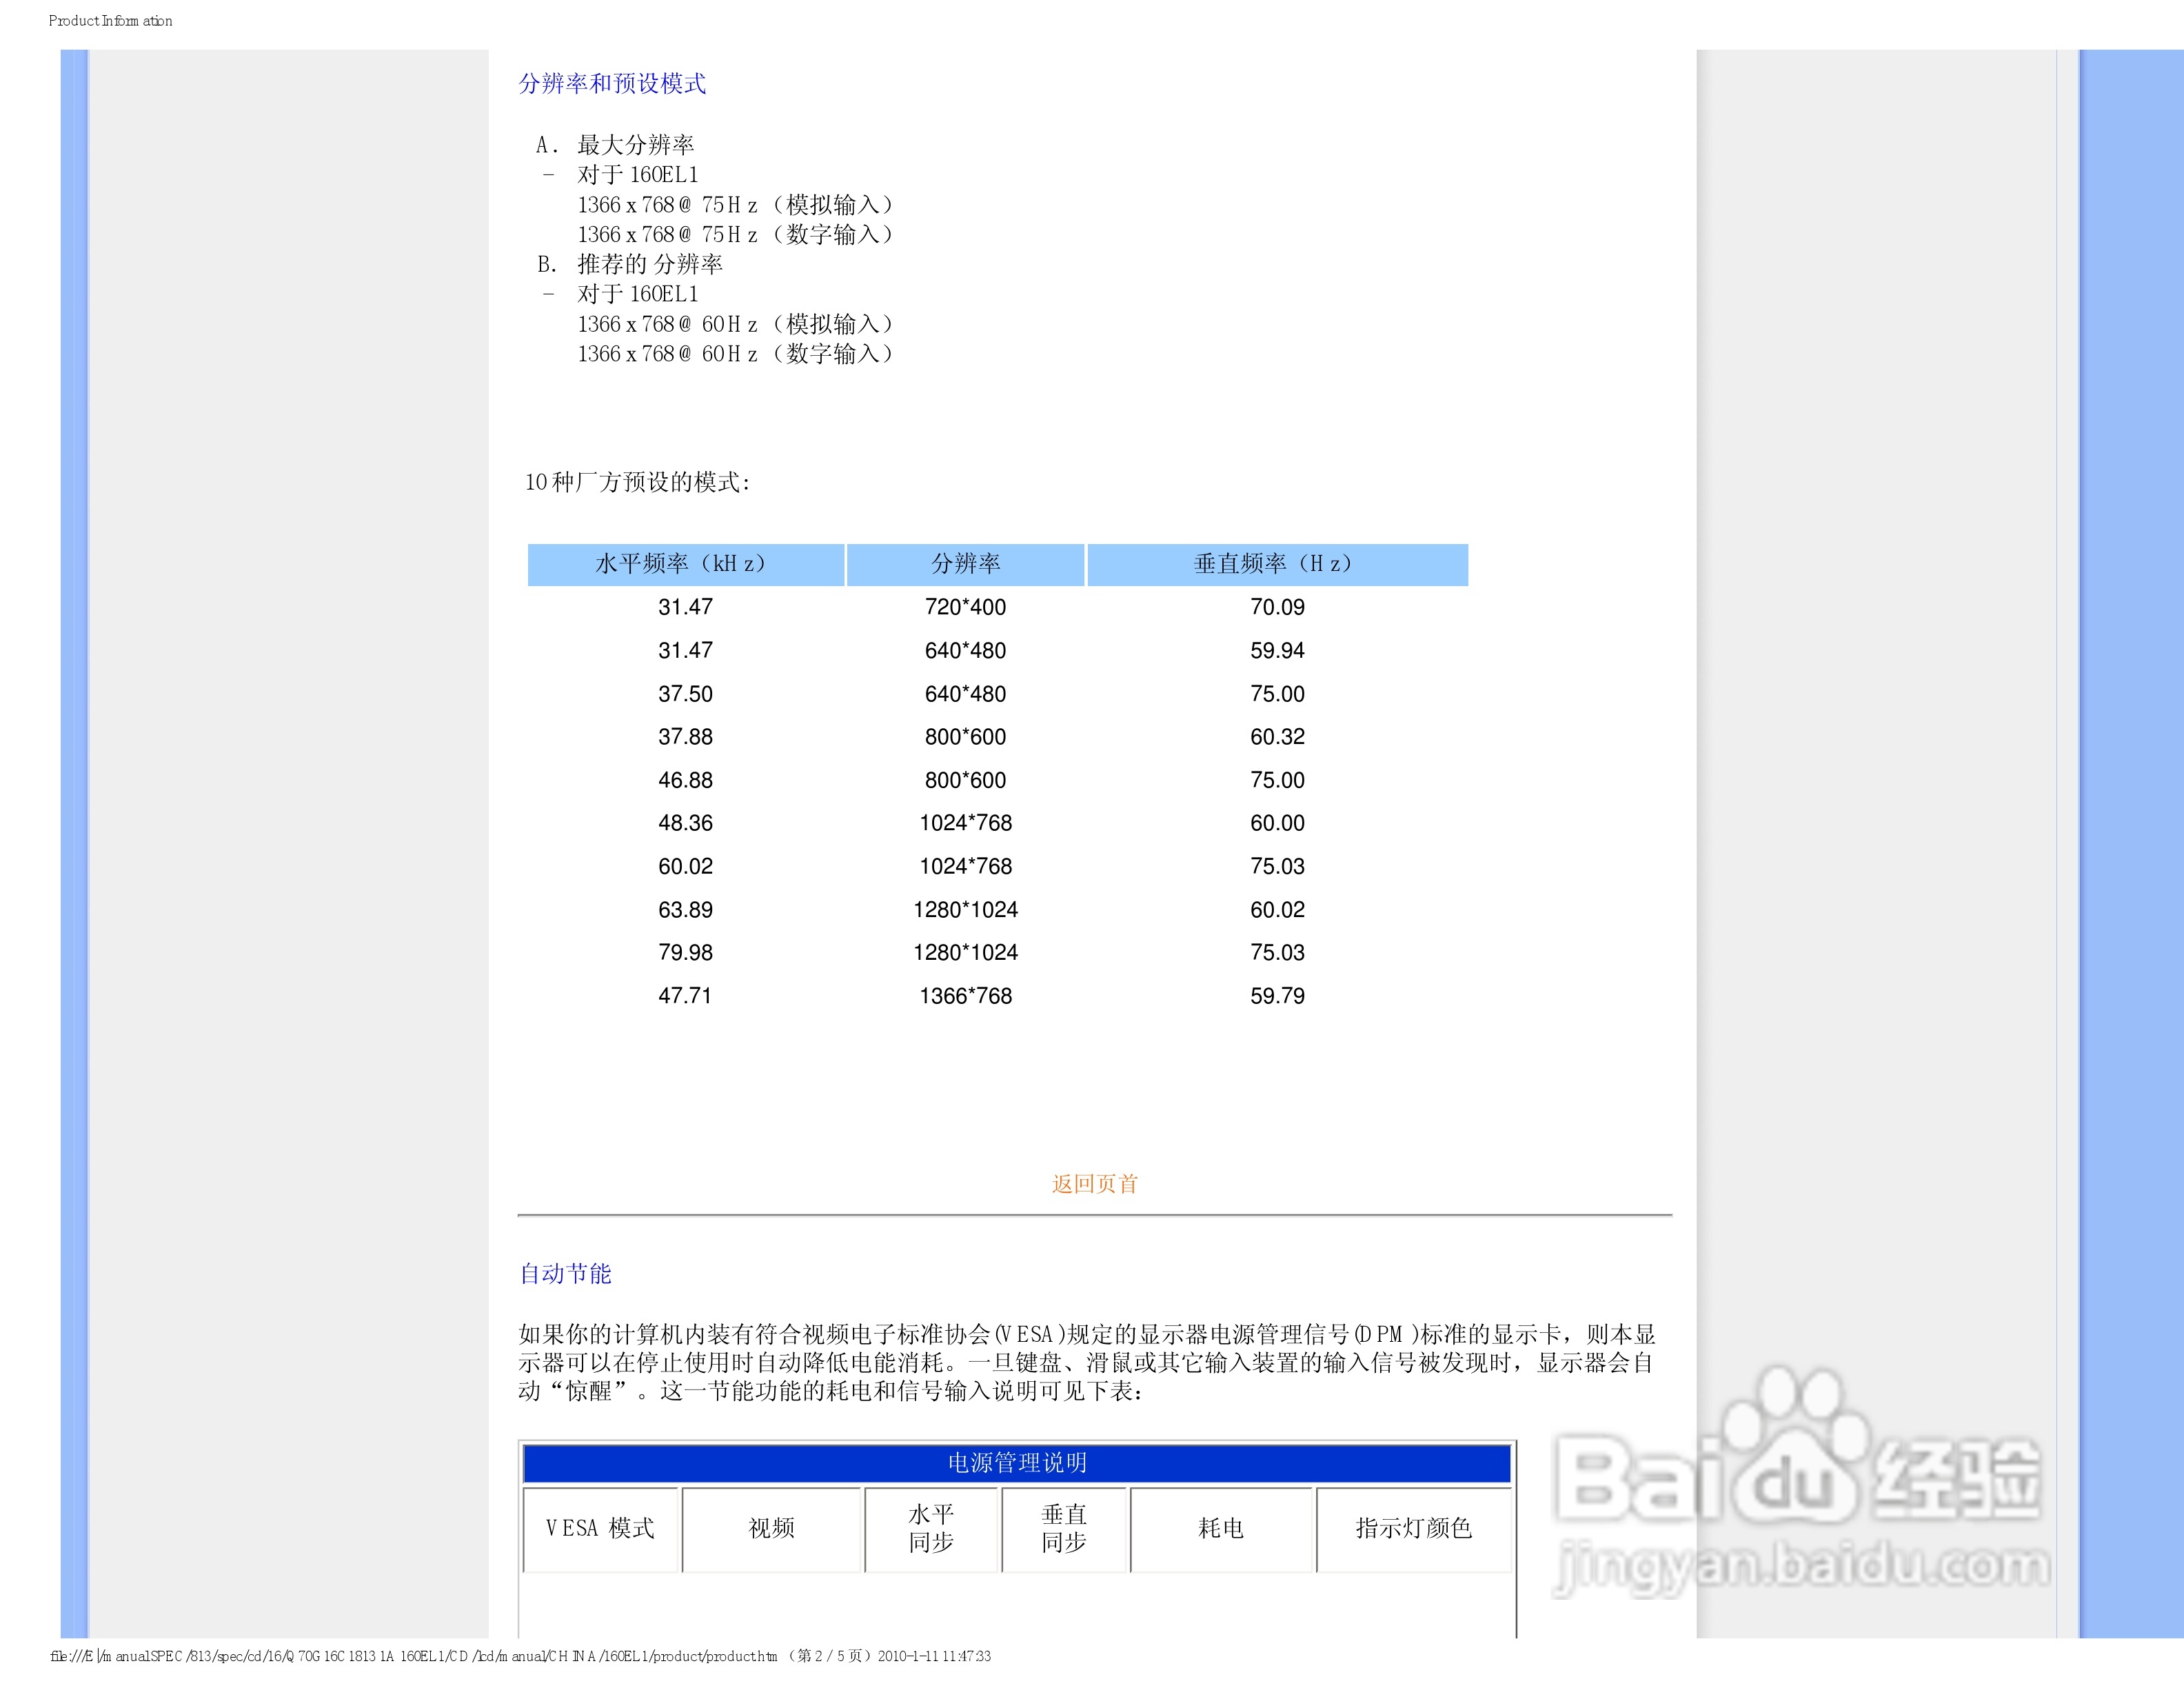
Task: Click the 视频 header cell
Action: (771, 1528)
